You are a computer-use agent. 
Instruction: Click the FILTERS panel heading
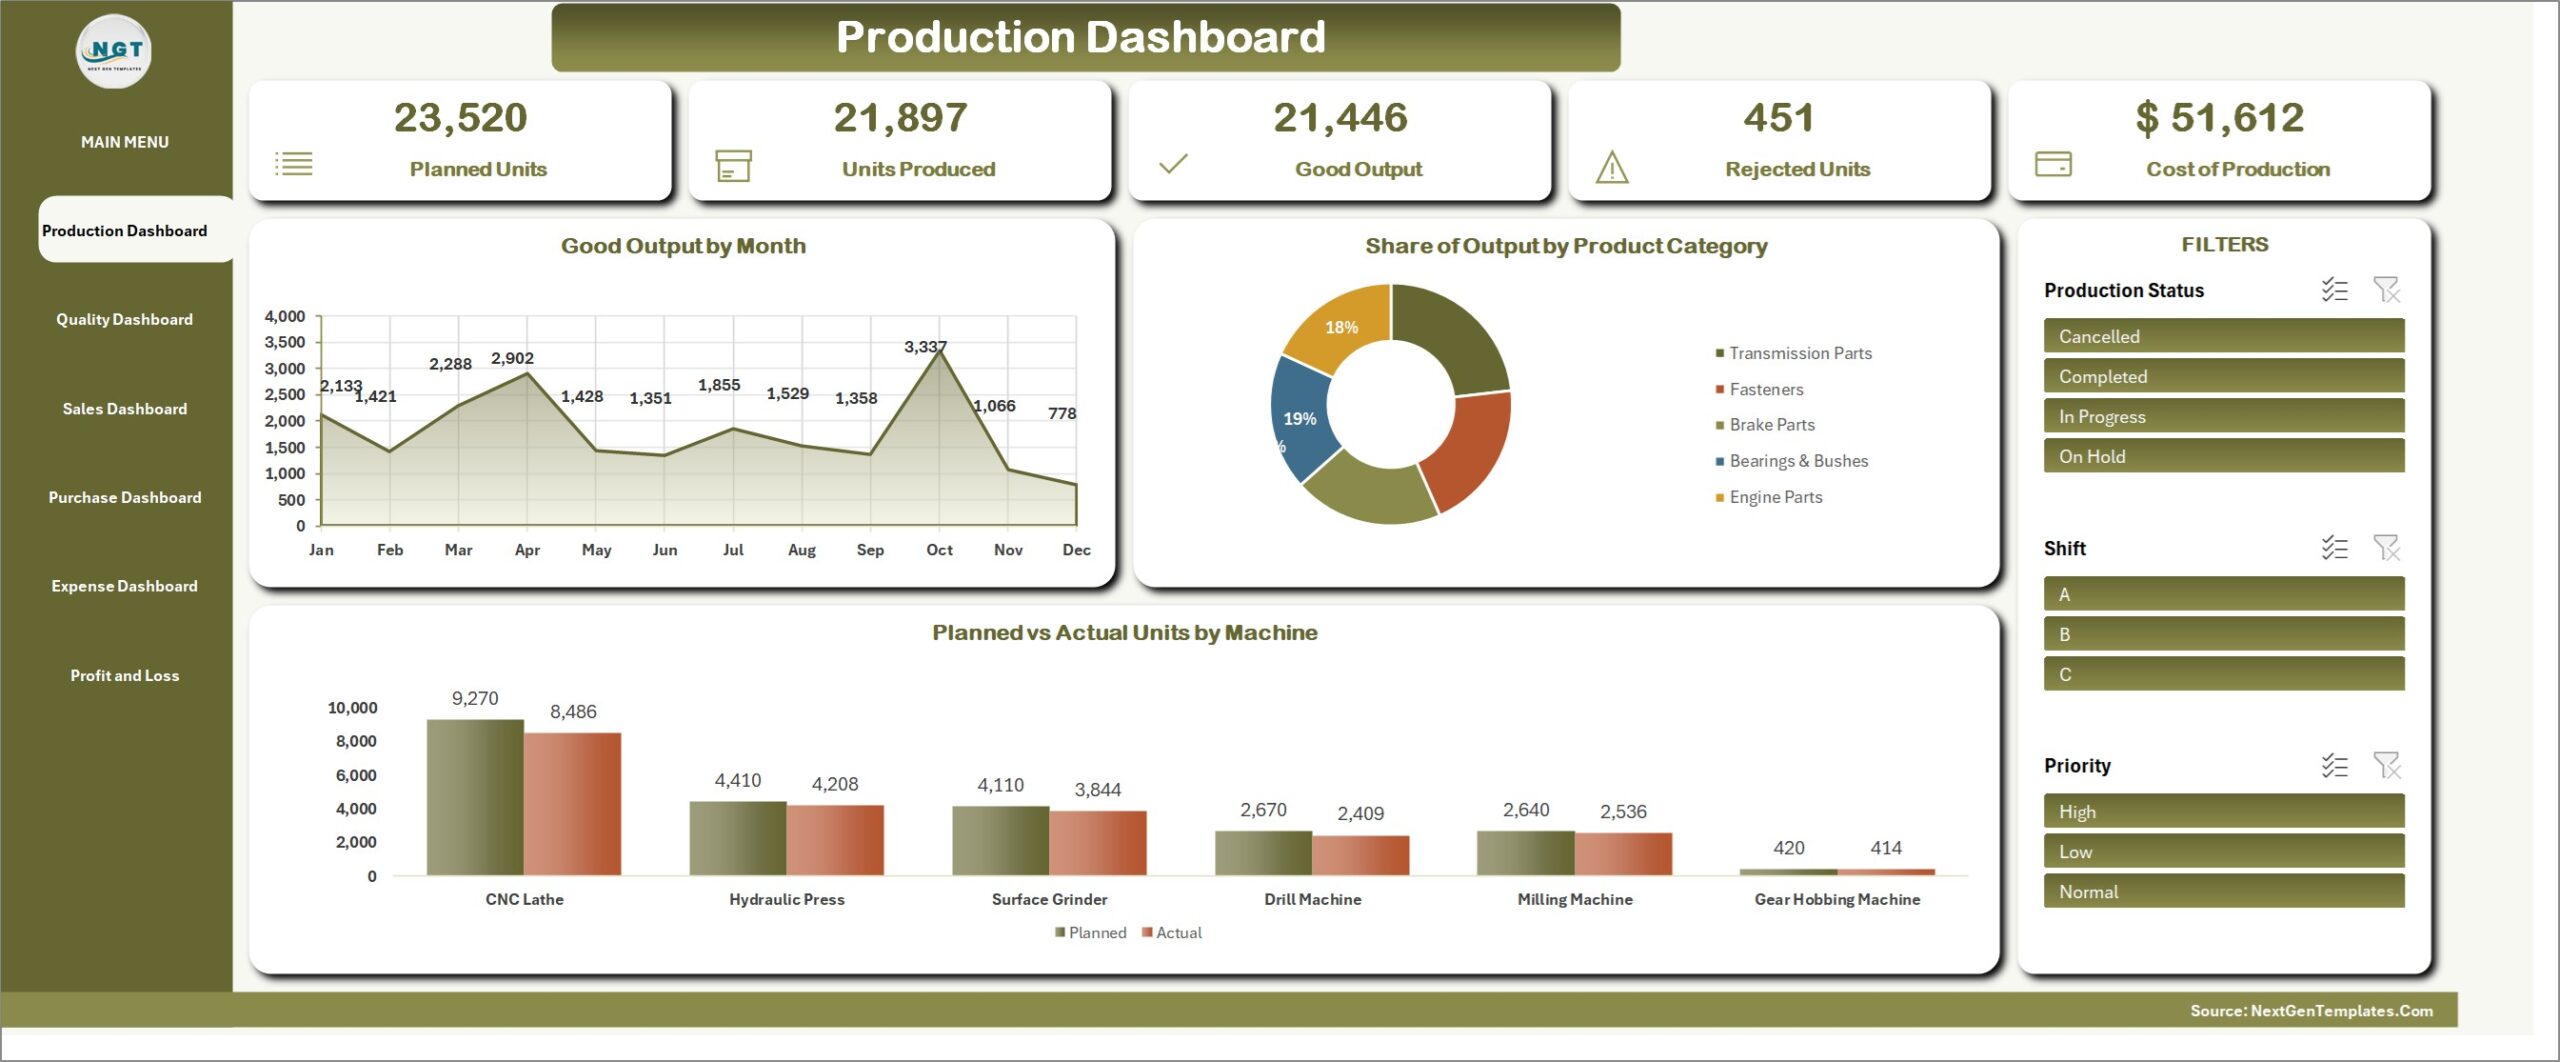click(2224, 244)
